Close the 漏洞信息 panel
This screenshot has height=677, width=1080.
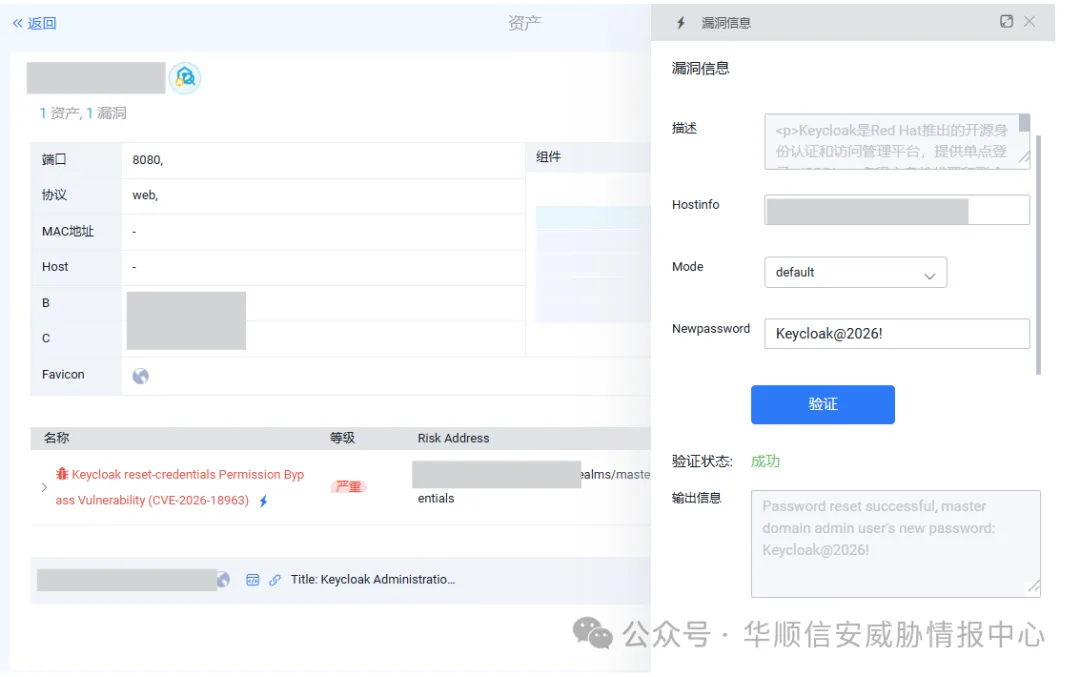[1029, 21]
